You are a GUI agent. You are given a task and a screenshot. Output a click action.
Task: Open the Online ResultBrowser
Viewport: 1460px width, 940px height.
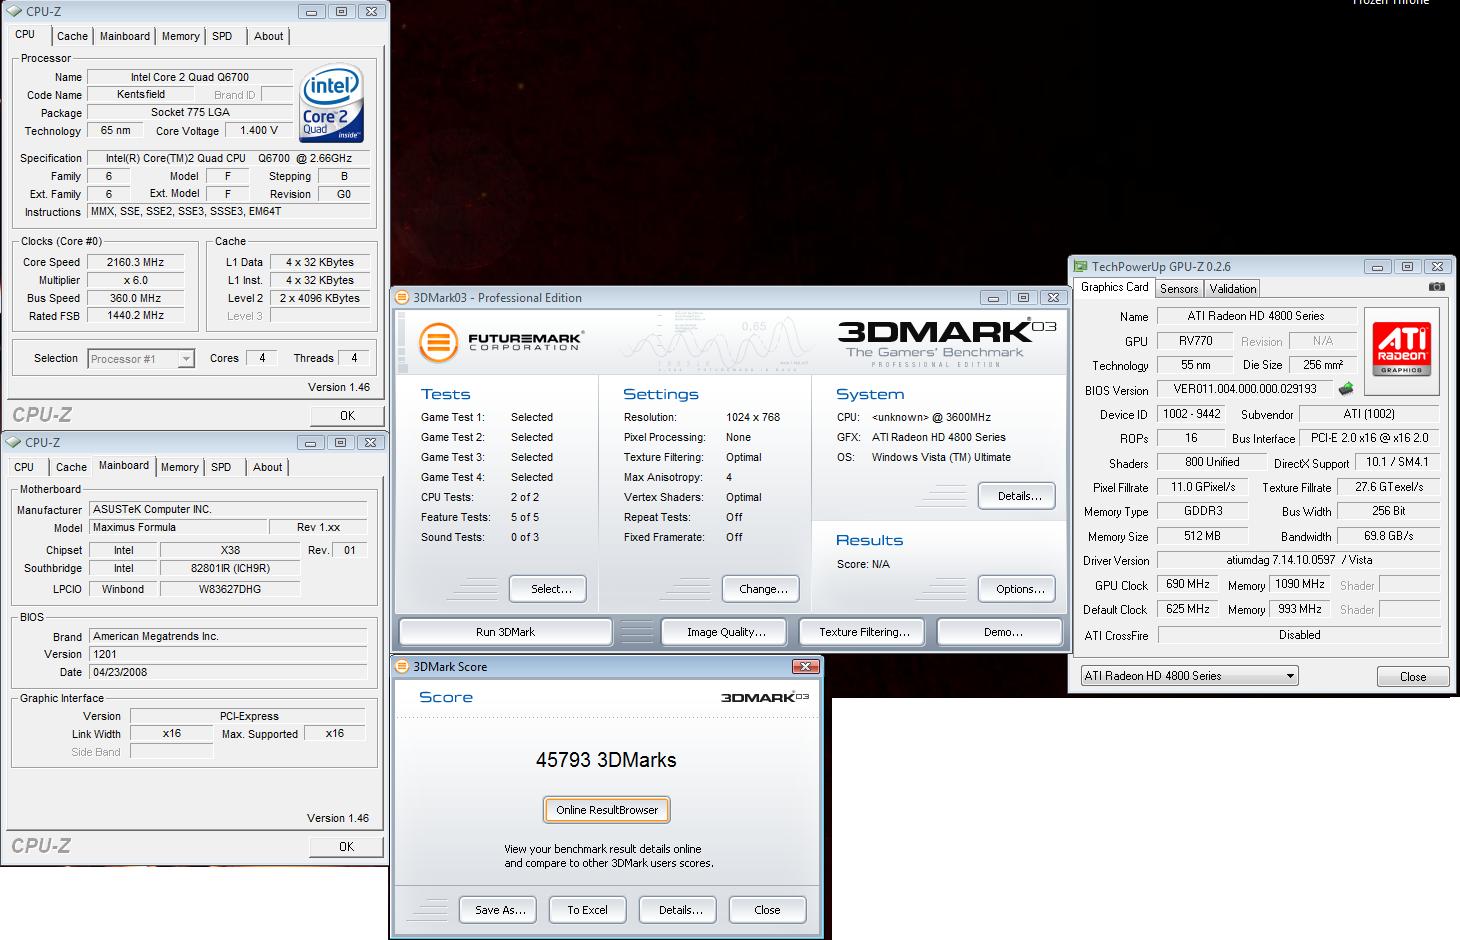tap(607, 810)
